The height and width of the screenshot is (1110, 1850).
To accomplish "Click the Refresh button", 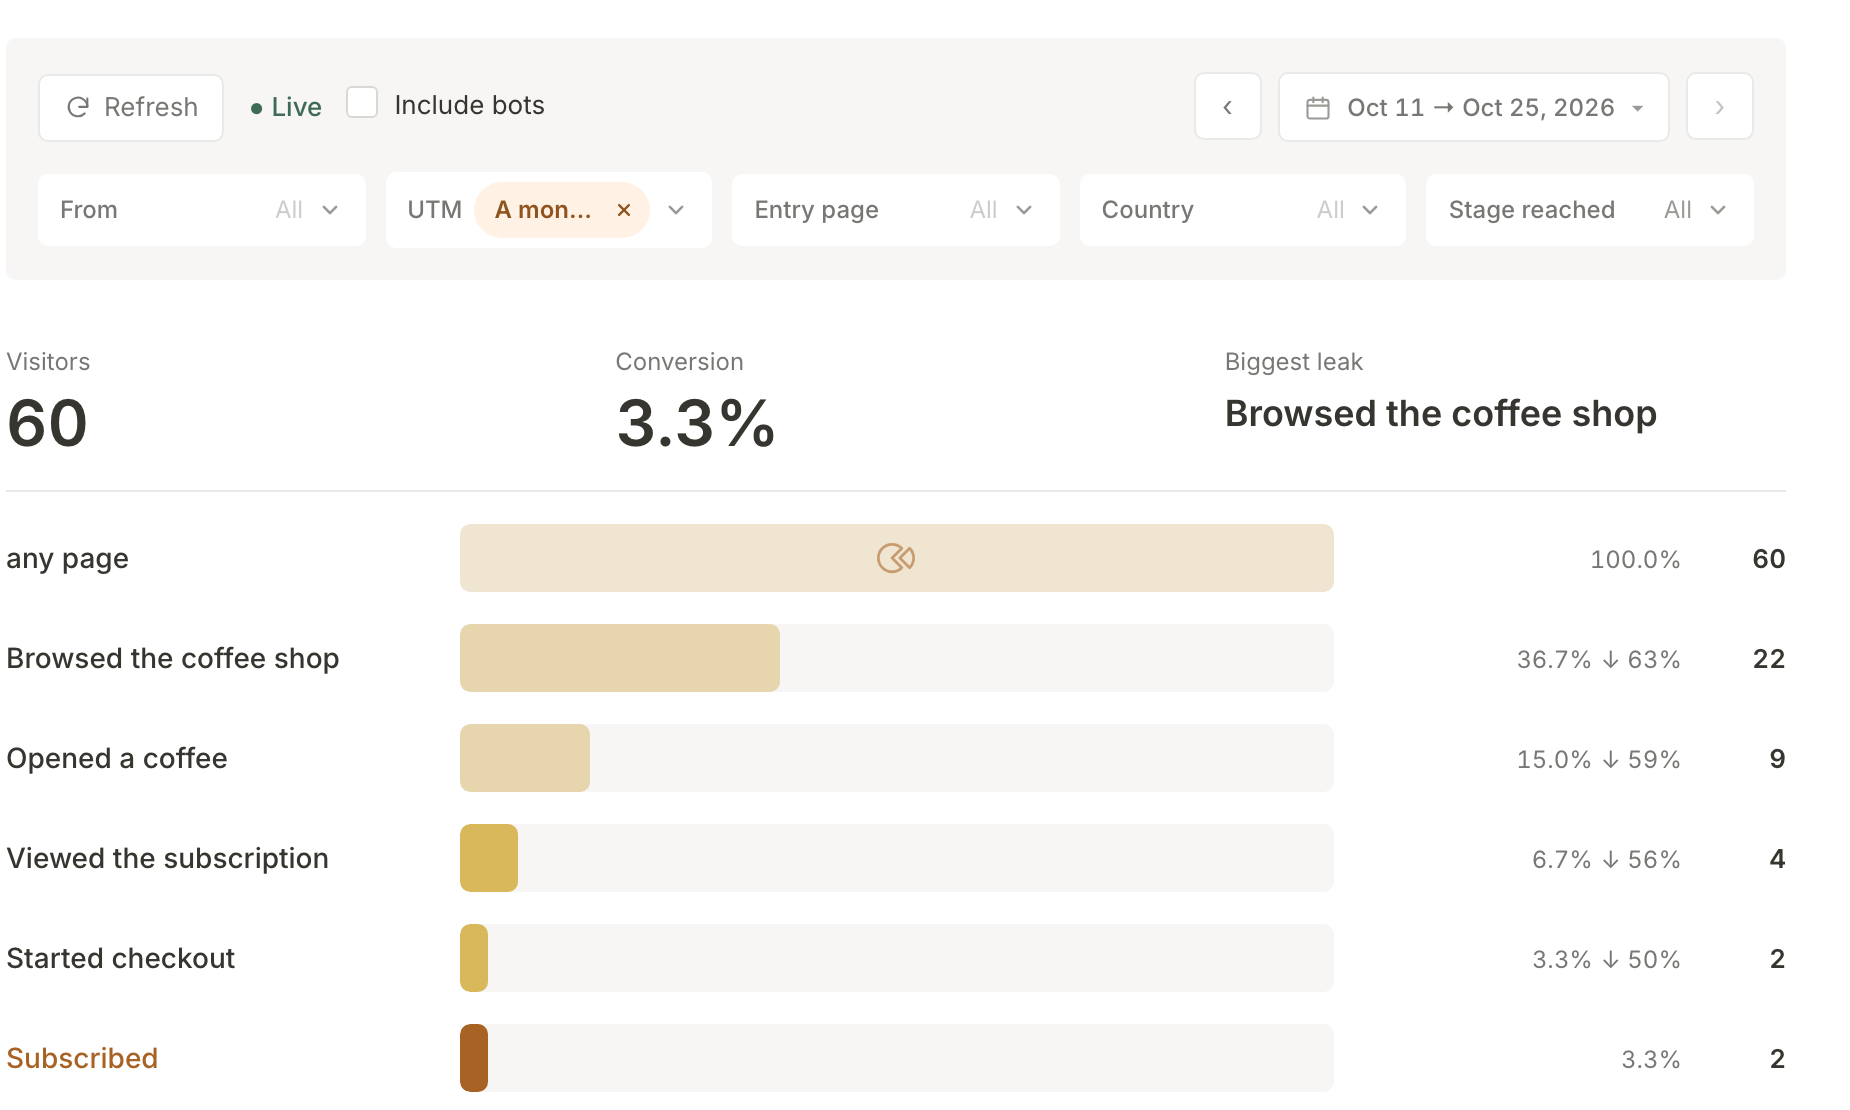I will [131, 107].
